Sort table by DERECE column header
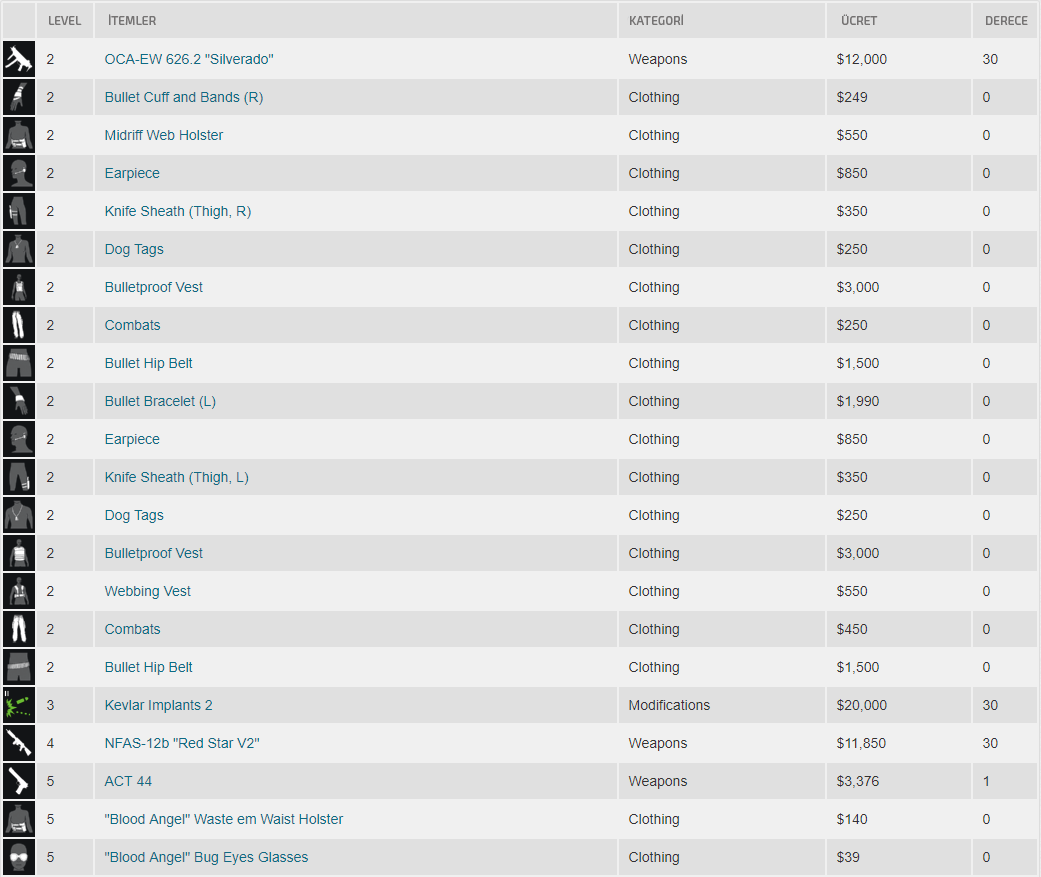Image resolution: width=1041 pixels, height=877 pixels. [x=1006, y=21]
